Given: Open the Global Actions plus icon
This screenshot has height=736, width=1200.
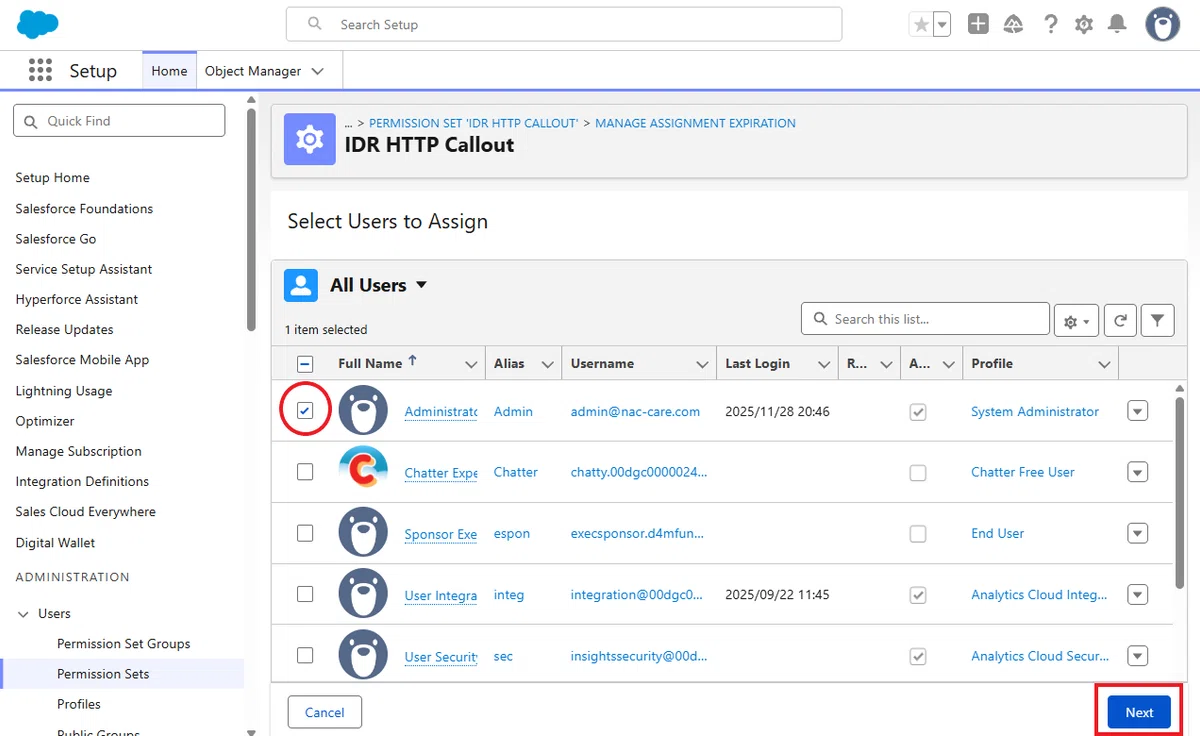Looking at the screenshot, I should coord(978,25).
